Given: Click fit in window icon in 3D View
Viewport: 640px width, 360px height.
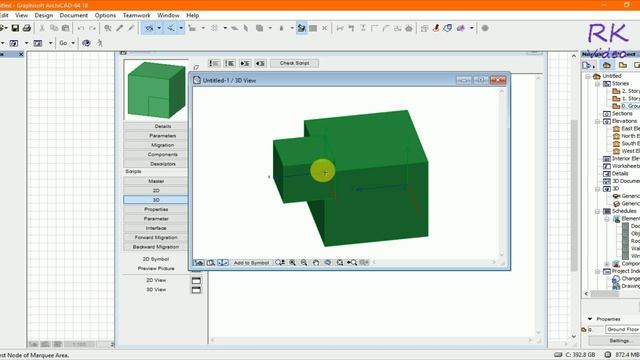Looking at the screenshot, I should pyautogui.click(x=340, y=262).
